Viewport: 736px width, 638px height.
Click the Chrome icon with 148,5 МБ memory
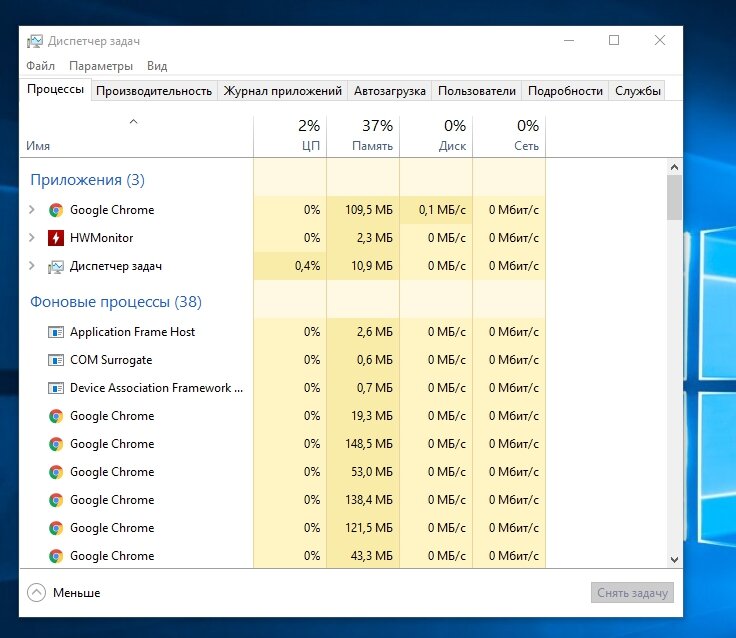coord(56,444)
